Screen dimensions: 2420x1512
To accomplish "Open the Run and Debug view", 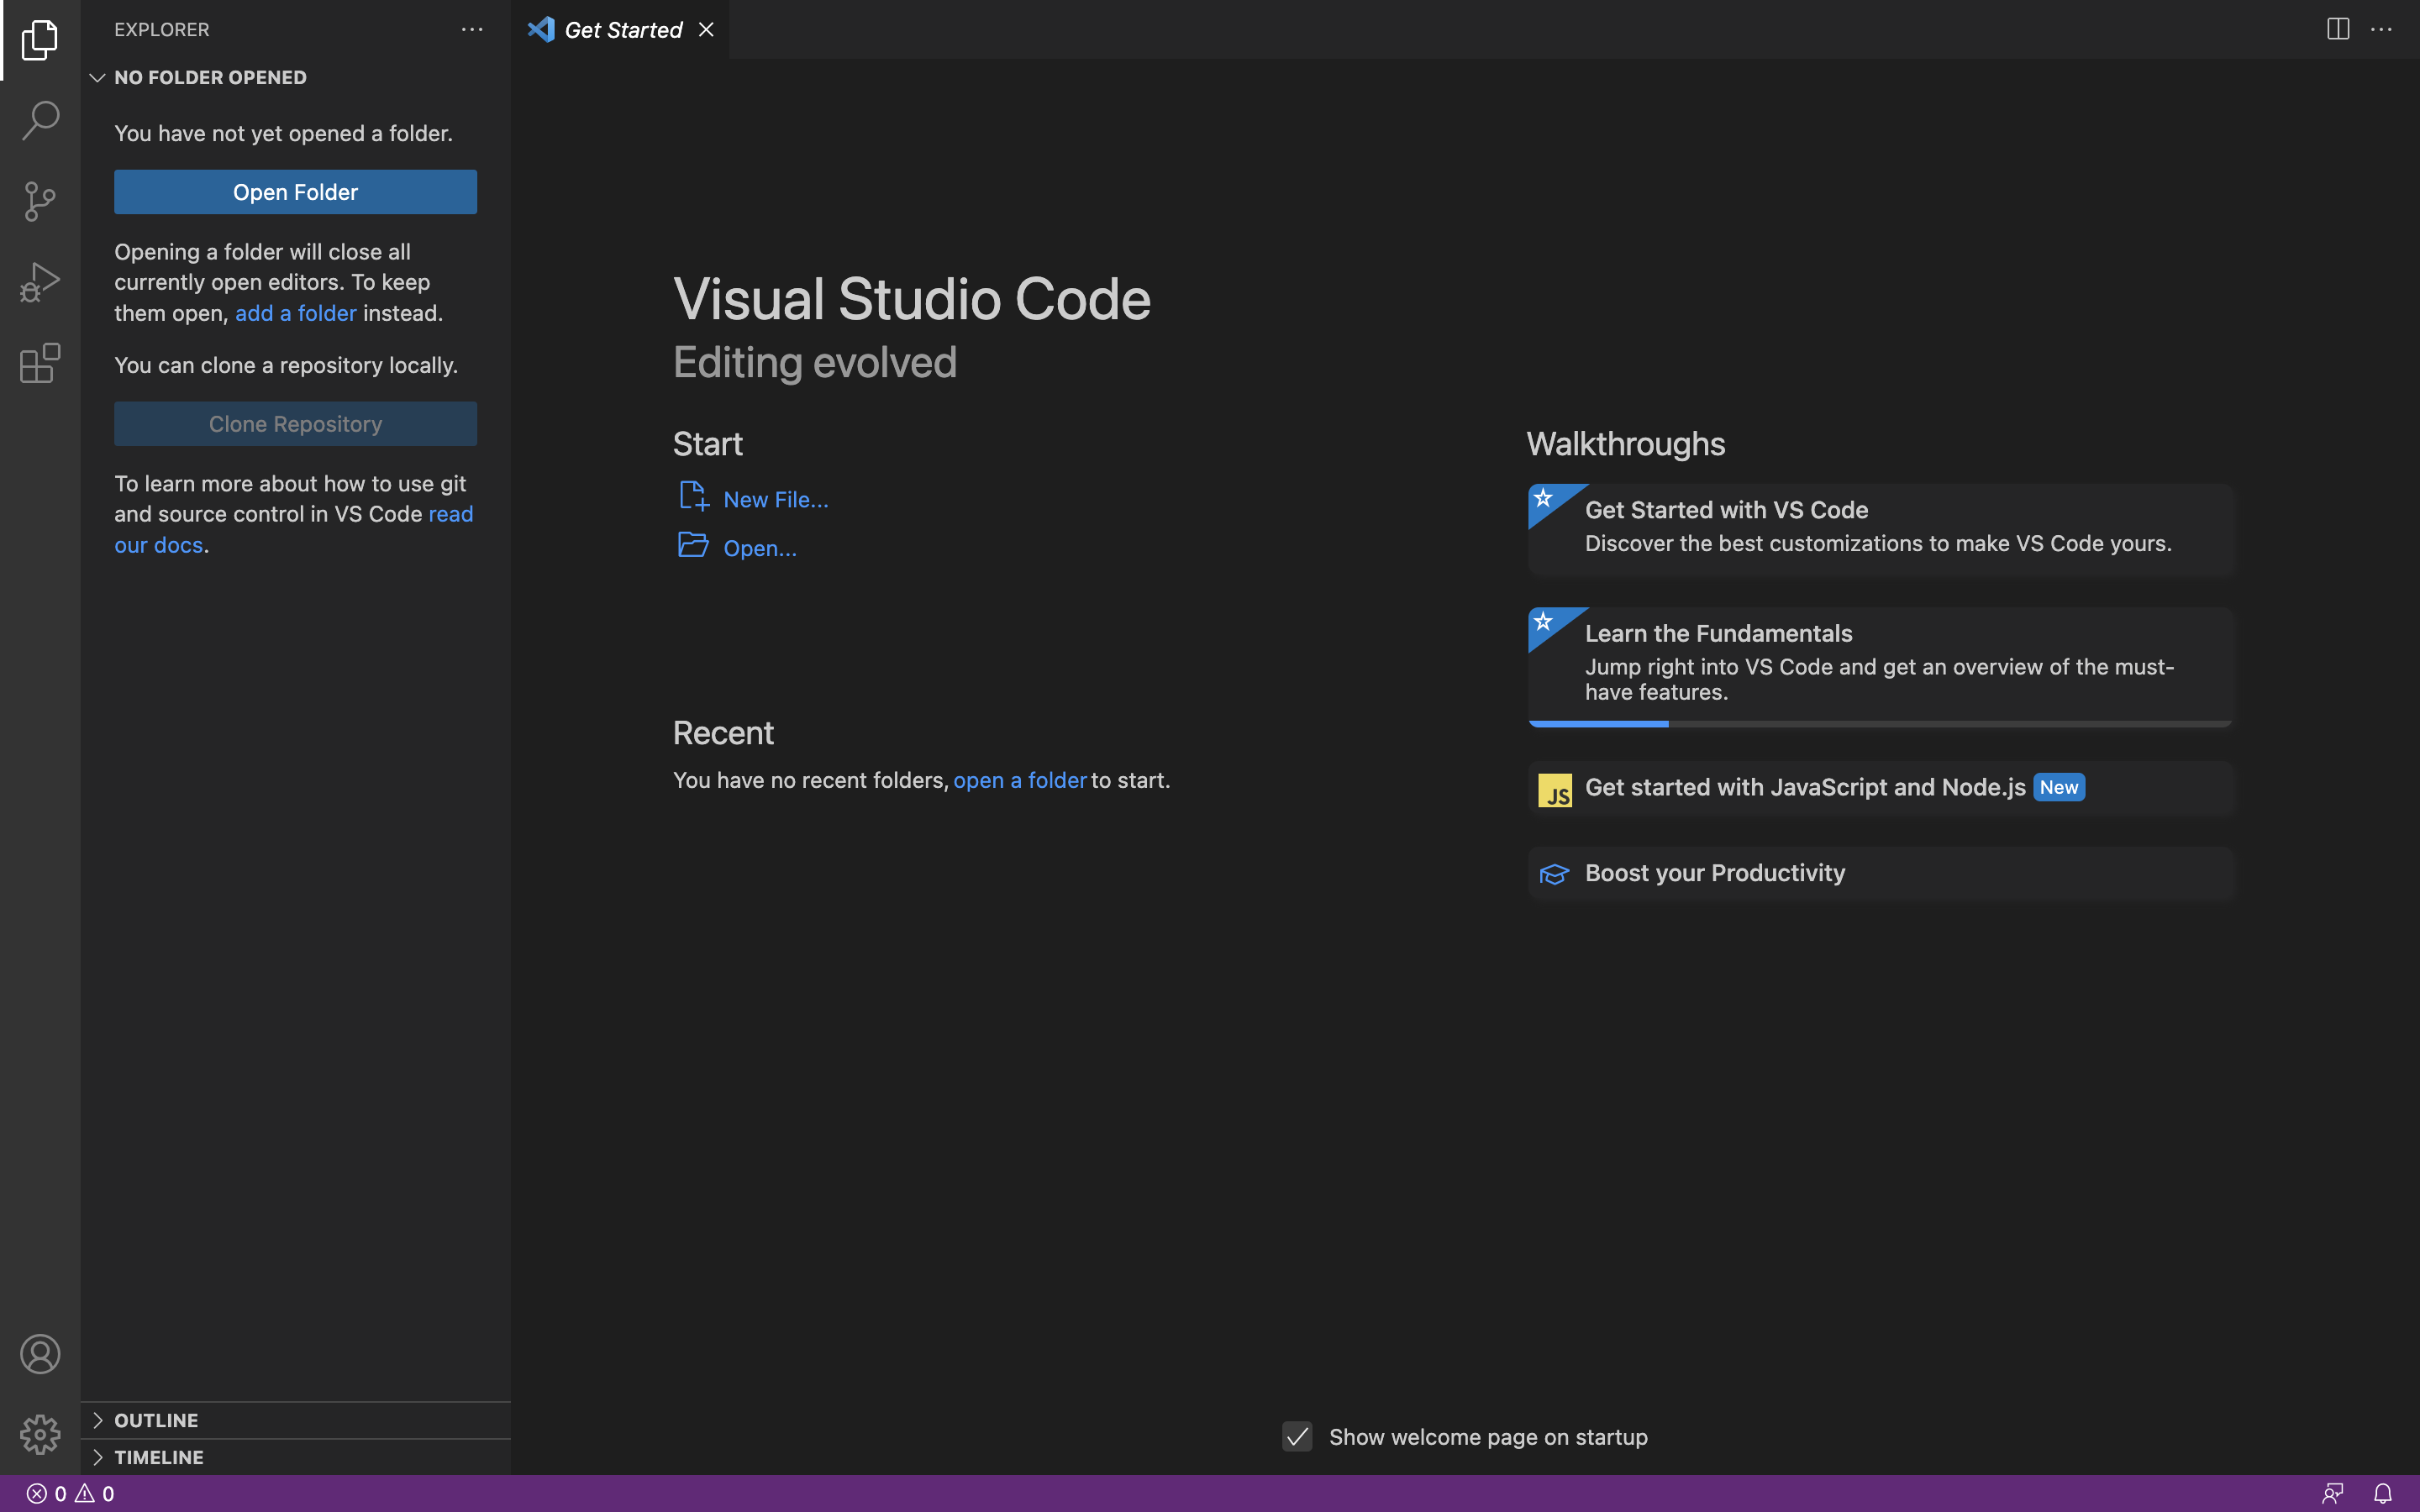I will 40,282.
